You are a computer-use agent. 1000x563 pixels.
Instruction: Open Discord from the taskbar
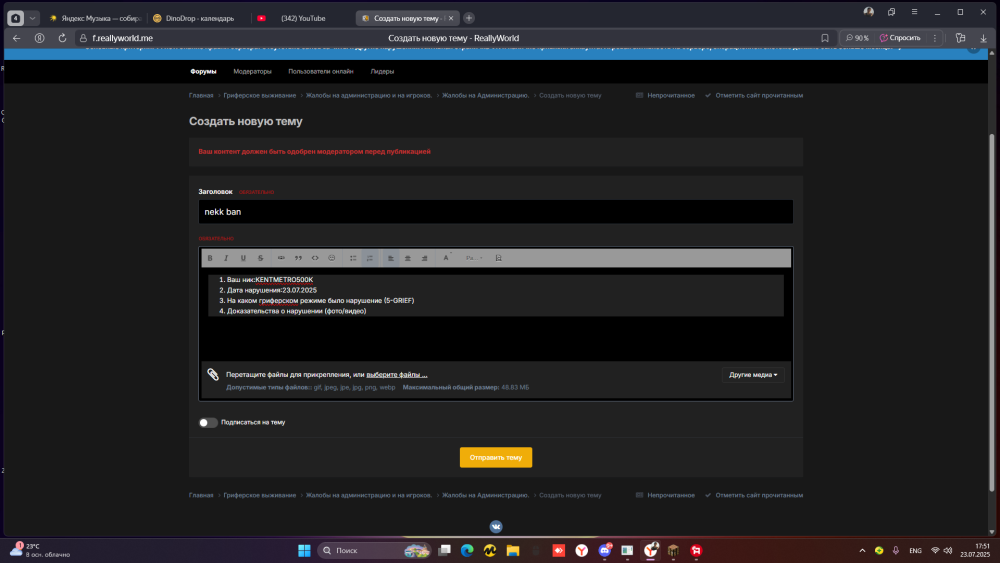pos(605,550)
